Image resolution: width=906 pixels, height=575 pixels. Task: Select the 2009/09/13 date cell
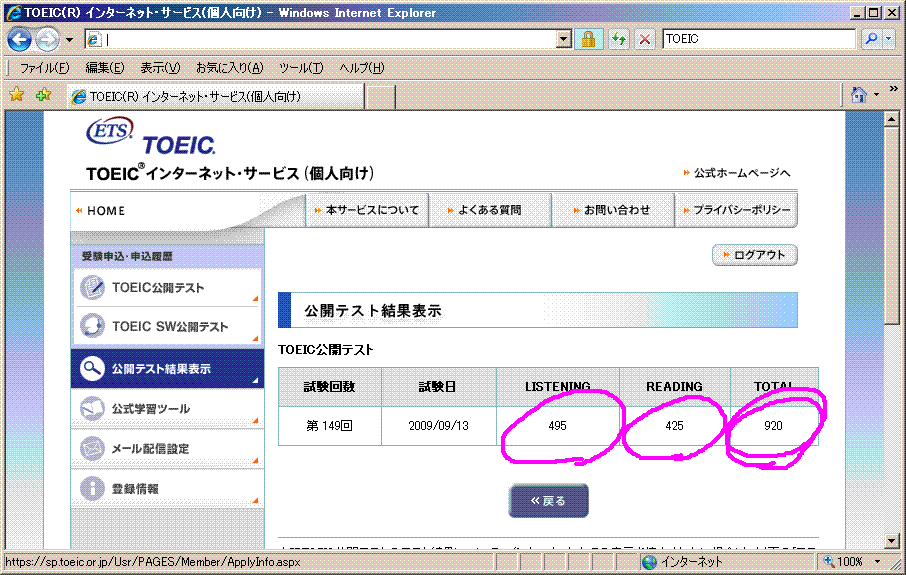(438, 426)
